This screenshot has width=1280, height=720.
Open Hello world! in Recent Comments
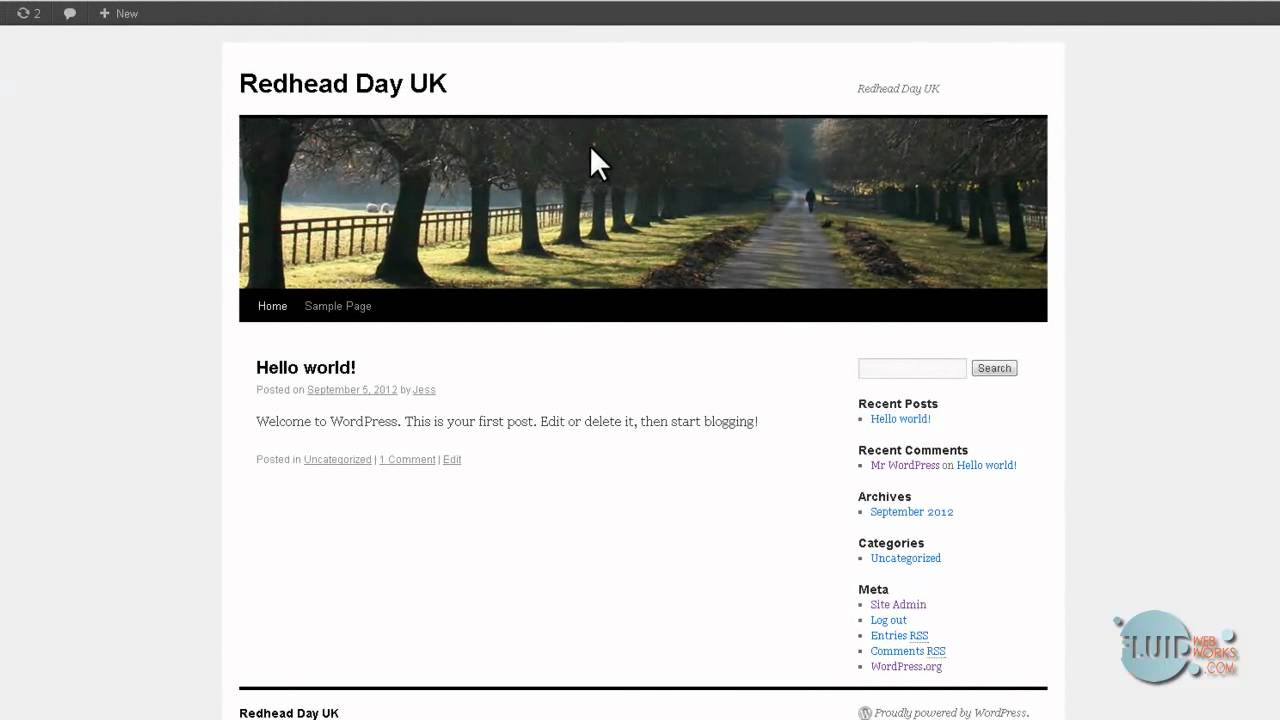[x=986, y=465]
